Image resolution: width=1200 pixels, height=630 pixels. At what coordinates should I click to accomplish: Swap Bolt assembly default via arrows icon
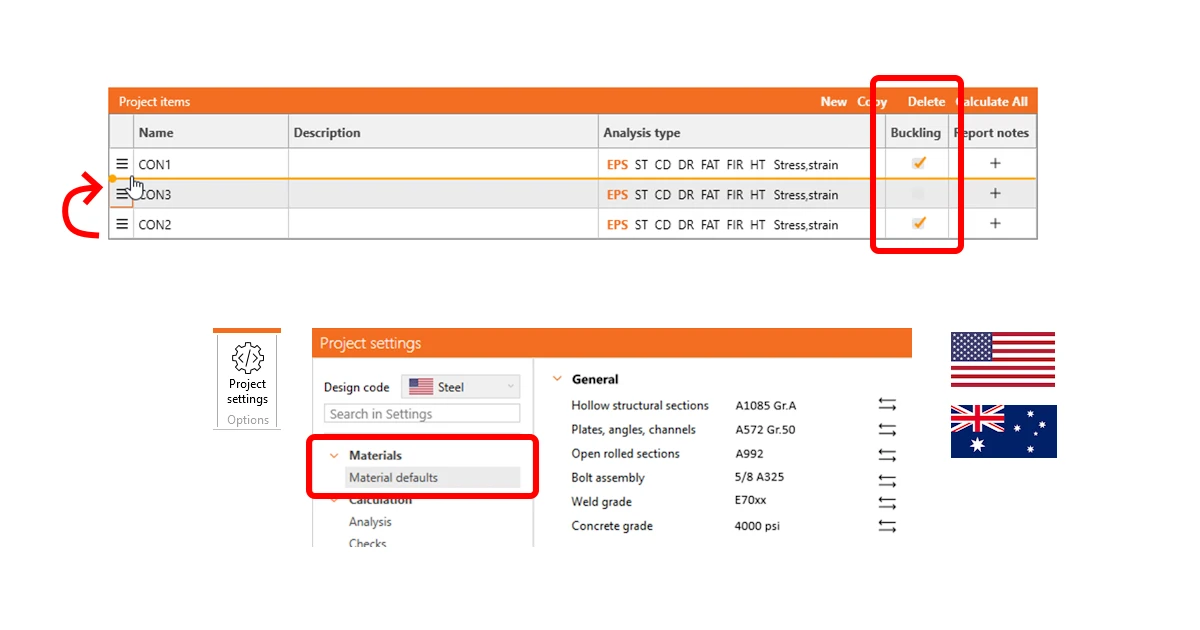[x=887, y=478]
